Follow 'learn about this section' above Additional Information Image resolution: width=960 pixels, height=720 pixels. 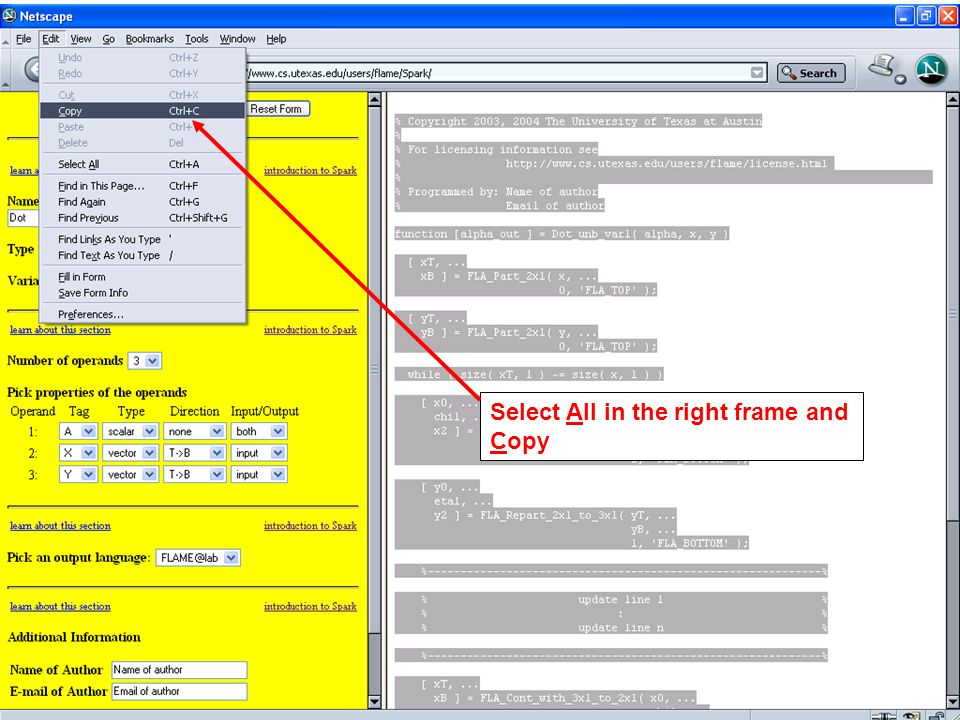pyautogui.click(x=60, y=606)
